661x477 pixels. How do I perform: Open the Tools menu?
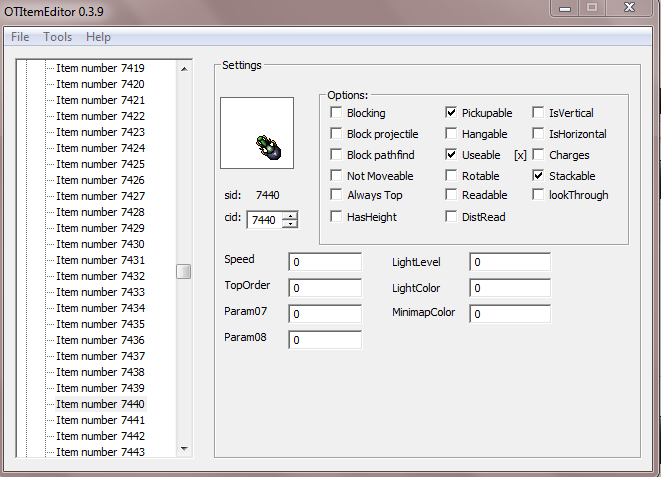(58, 37)
